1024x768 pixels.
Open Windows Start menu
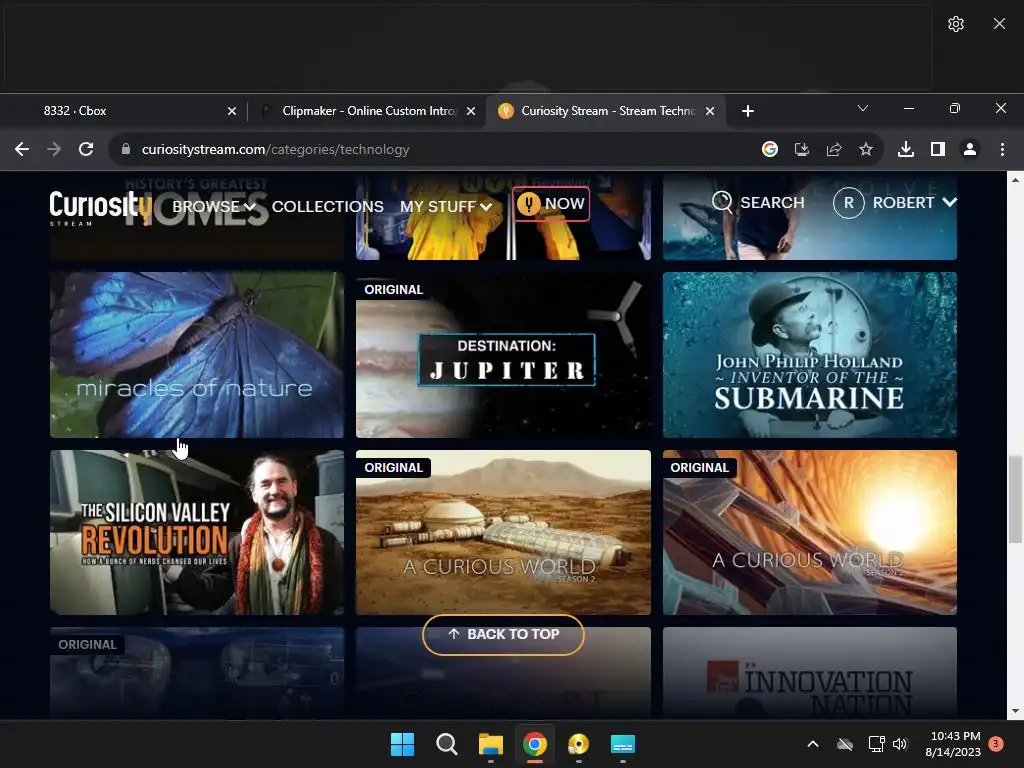(x=402, y=744)
